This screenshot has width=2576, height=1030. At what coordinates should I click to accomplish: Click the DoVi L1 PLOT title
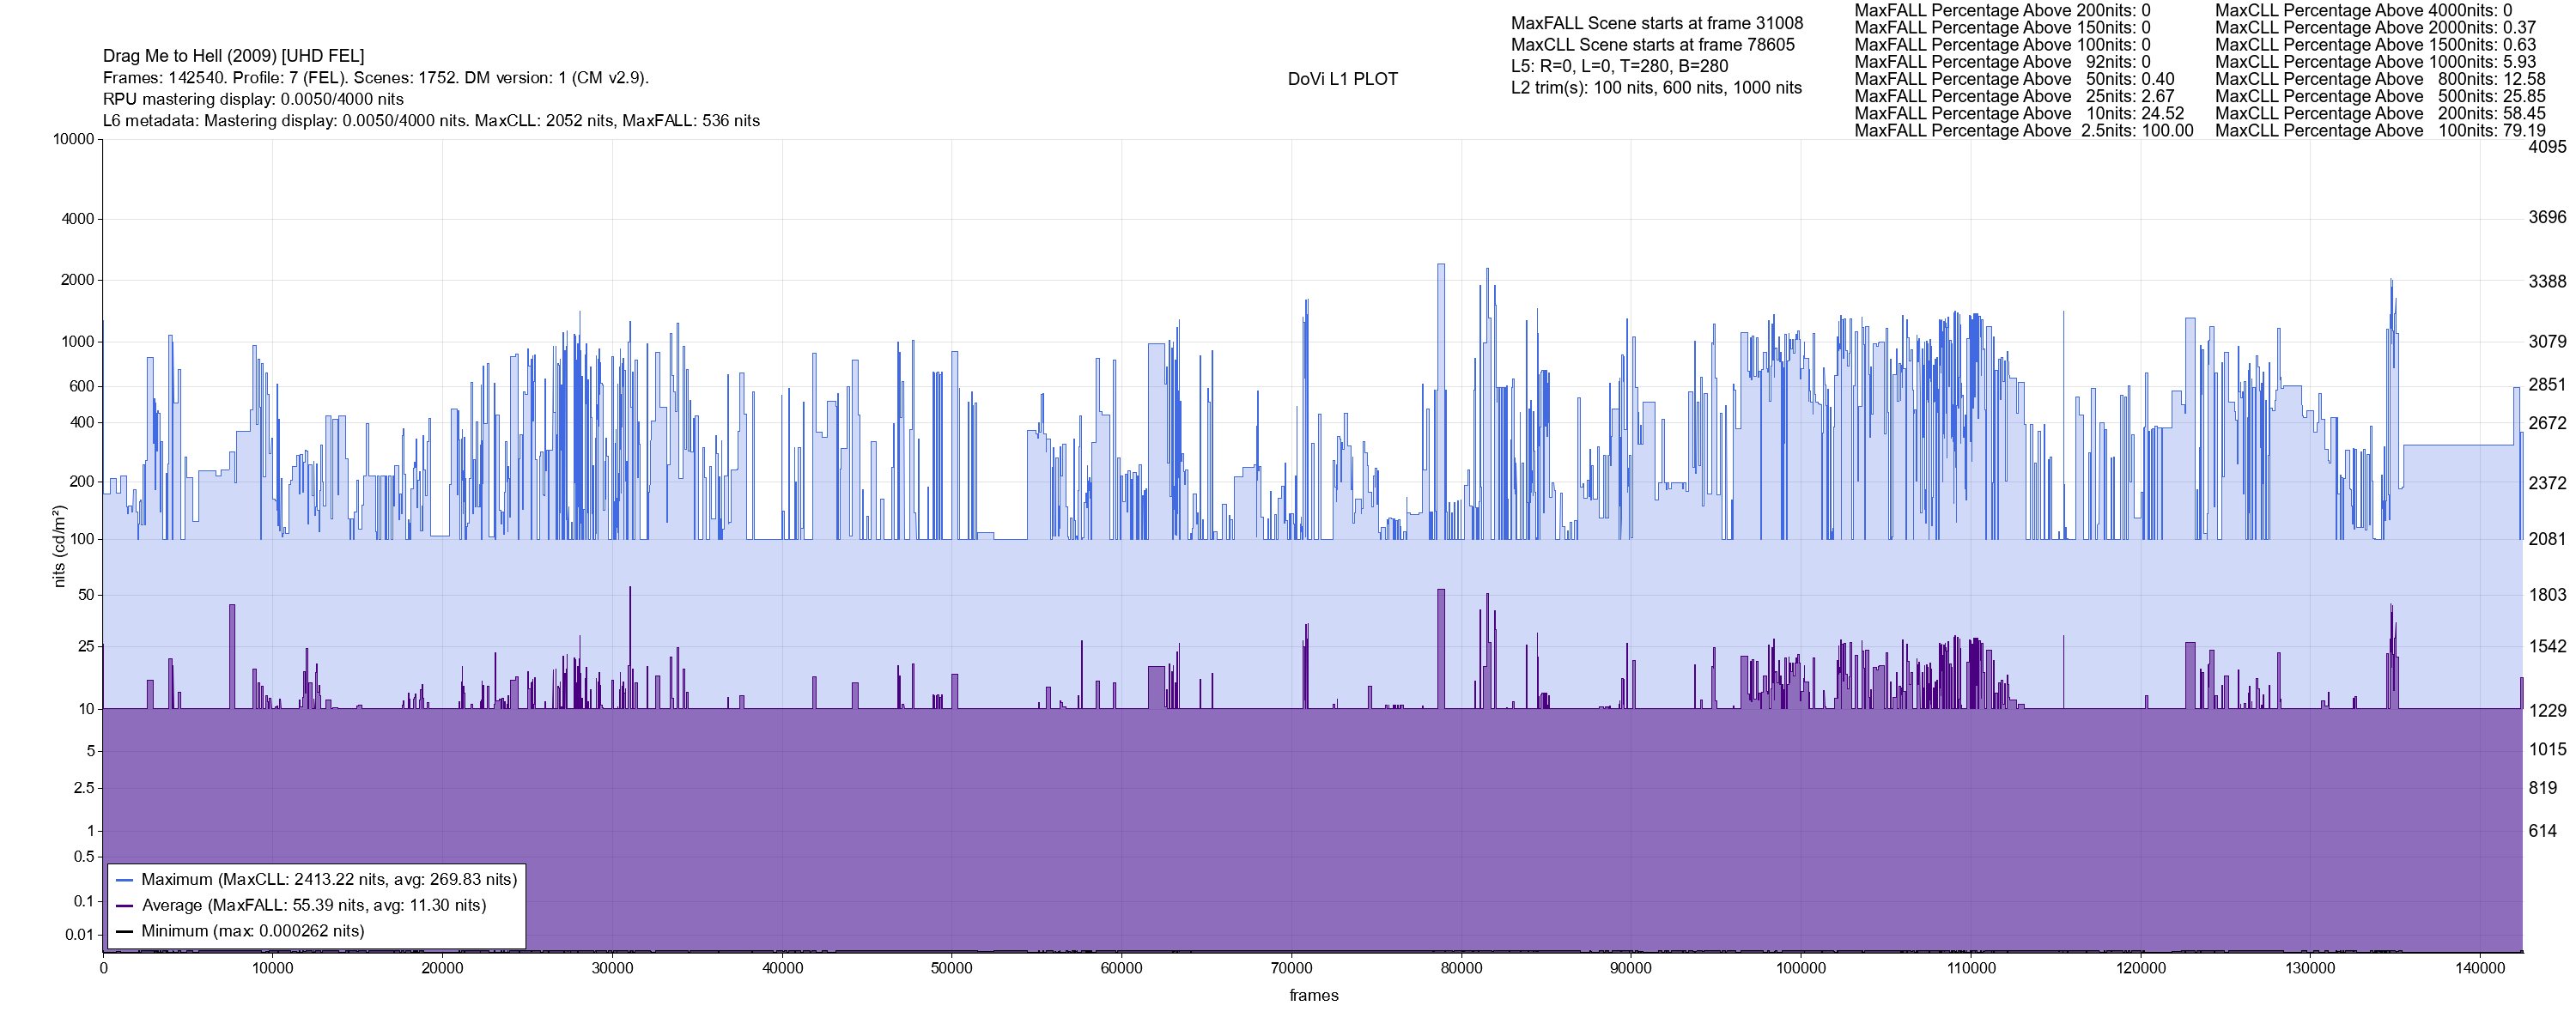pos(1342,79)
